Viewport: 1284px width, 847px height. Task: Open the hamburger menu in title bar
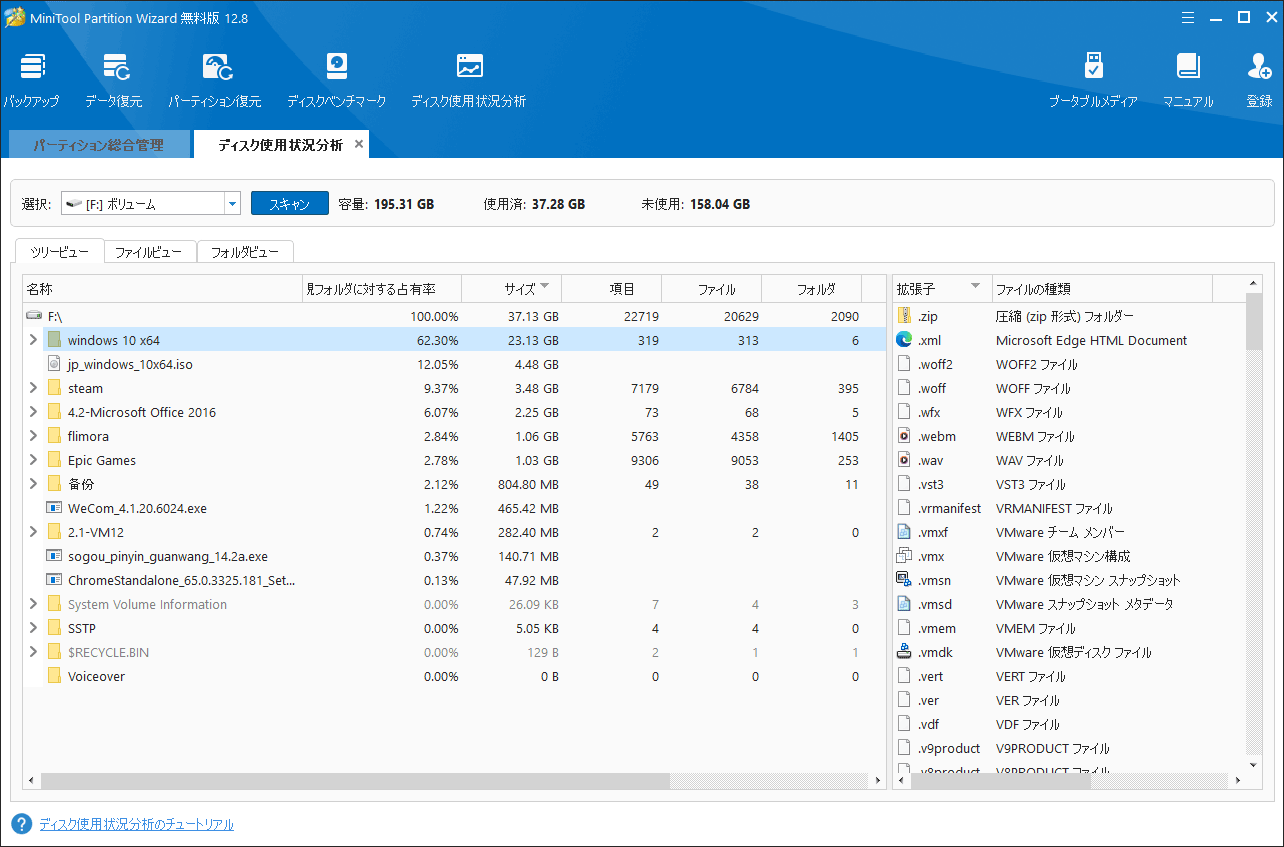click(x=1187, y=17)
